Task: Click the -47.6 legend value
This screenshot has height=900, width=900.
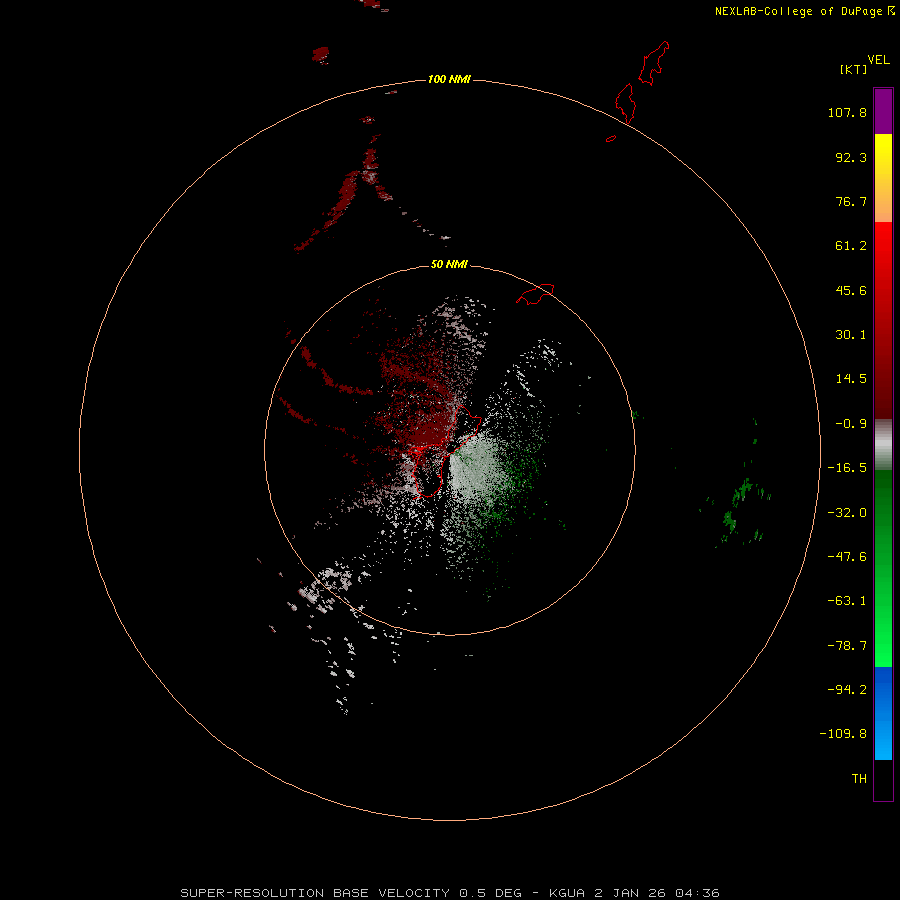Action: [847, 557]
